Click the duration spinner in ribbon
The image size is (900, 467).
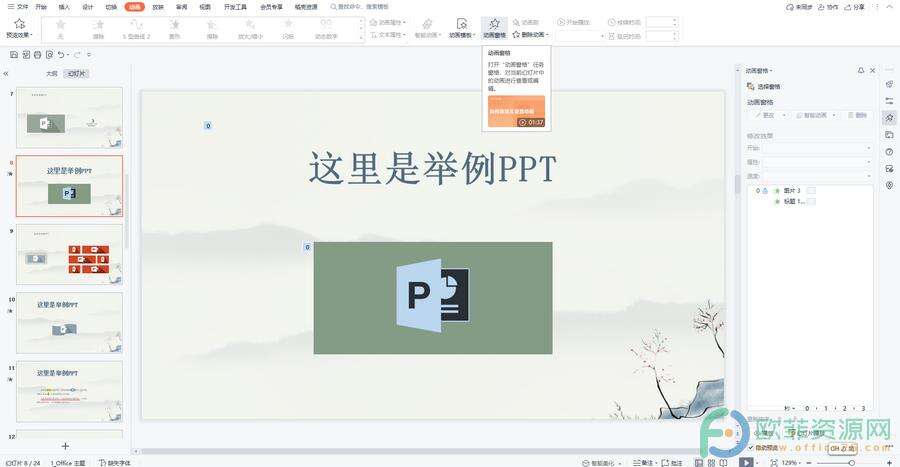pos(662,22)
